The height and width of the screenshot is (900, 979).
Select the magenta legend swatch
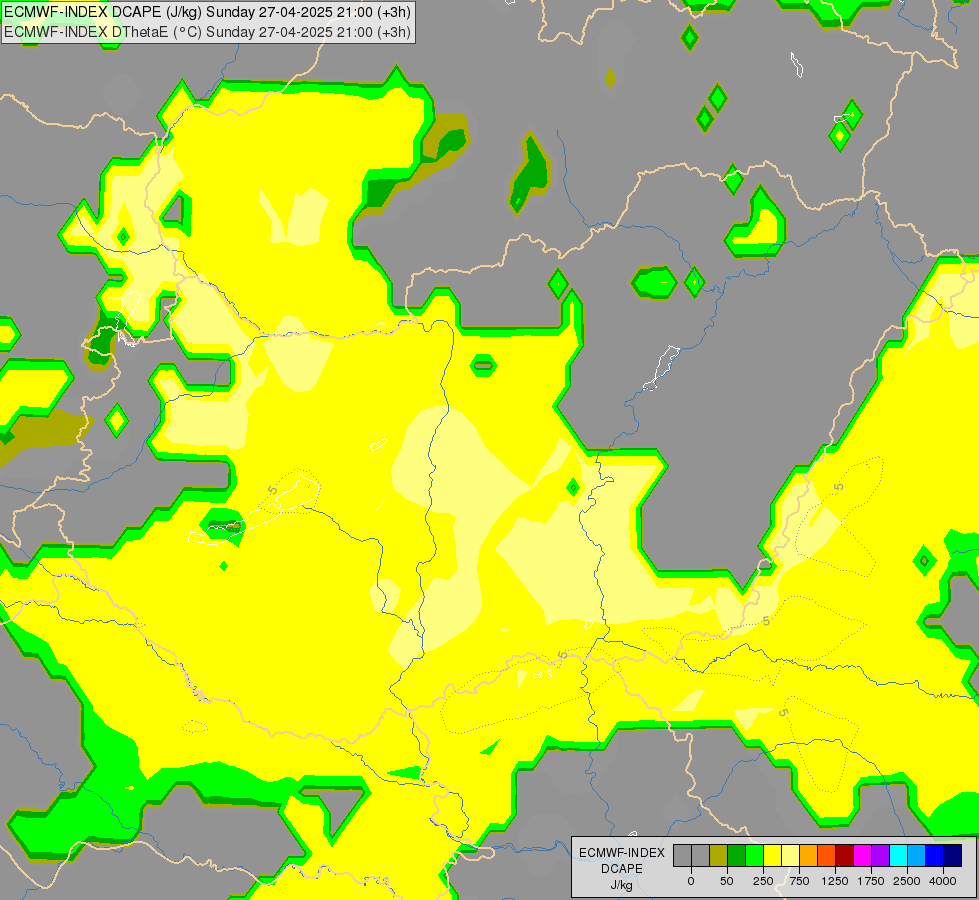tap(863, 855)
